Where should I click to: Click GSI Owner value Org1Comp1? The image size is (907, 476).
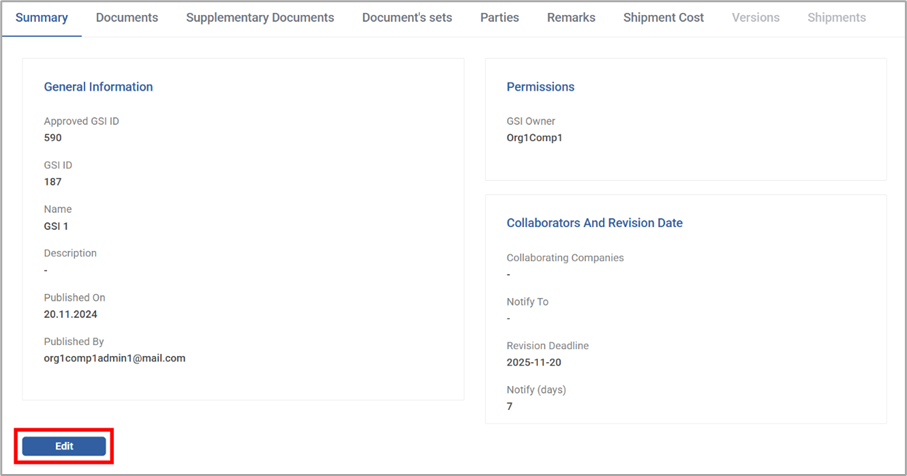(534, 138)
